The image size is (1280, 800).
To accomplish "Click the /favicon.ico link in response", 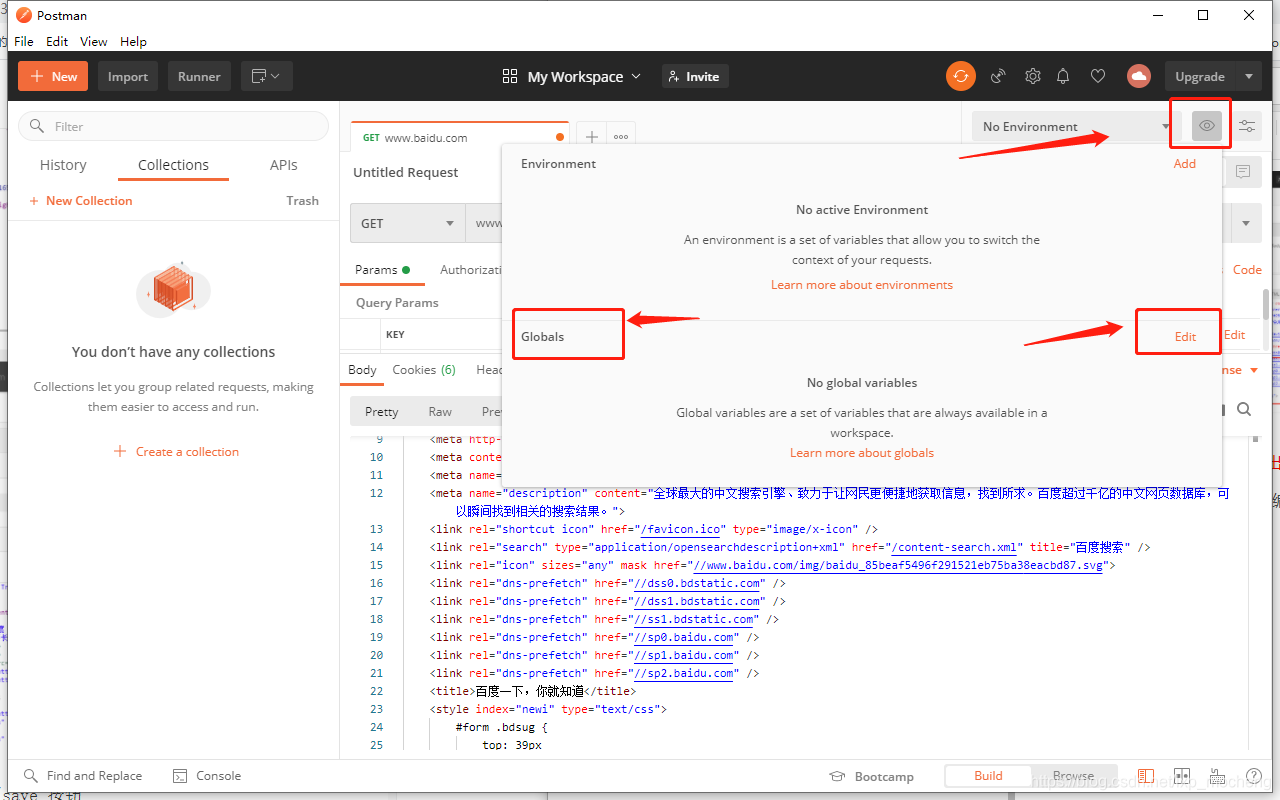I will (680, 529).
